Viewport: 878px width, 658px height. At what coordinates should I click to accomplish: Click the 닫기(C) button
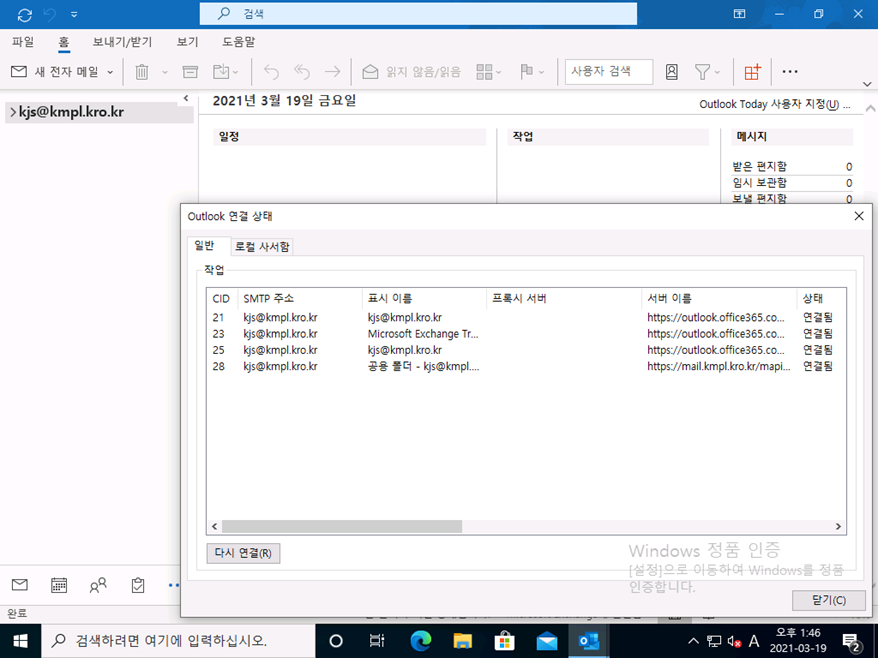(829, 600)
